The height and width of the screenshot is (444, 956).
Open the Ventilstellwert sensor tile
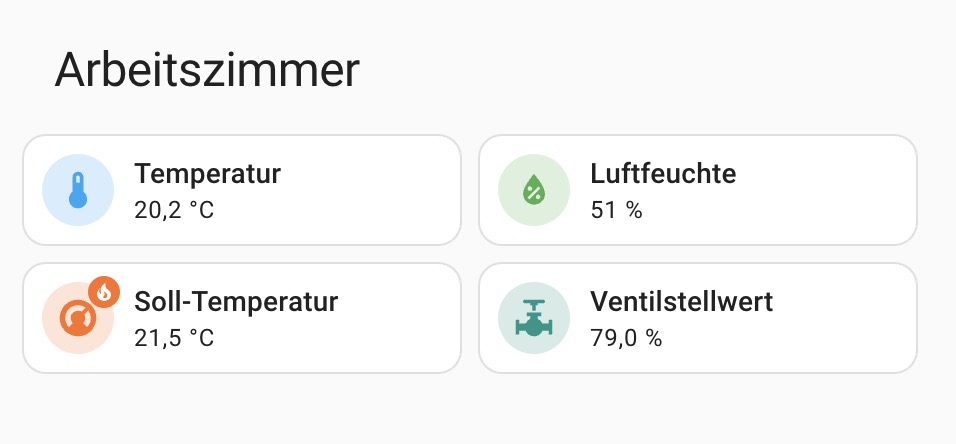tap(698, 318)
